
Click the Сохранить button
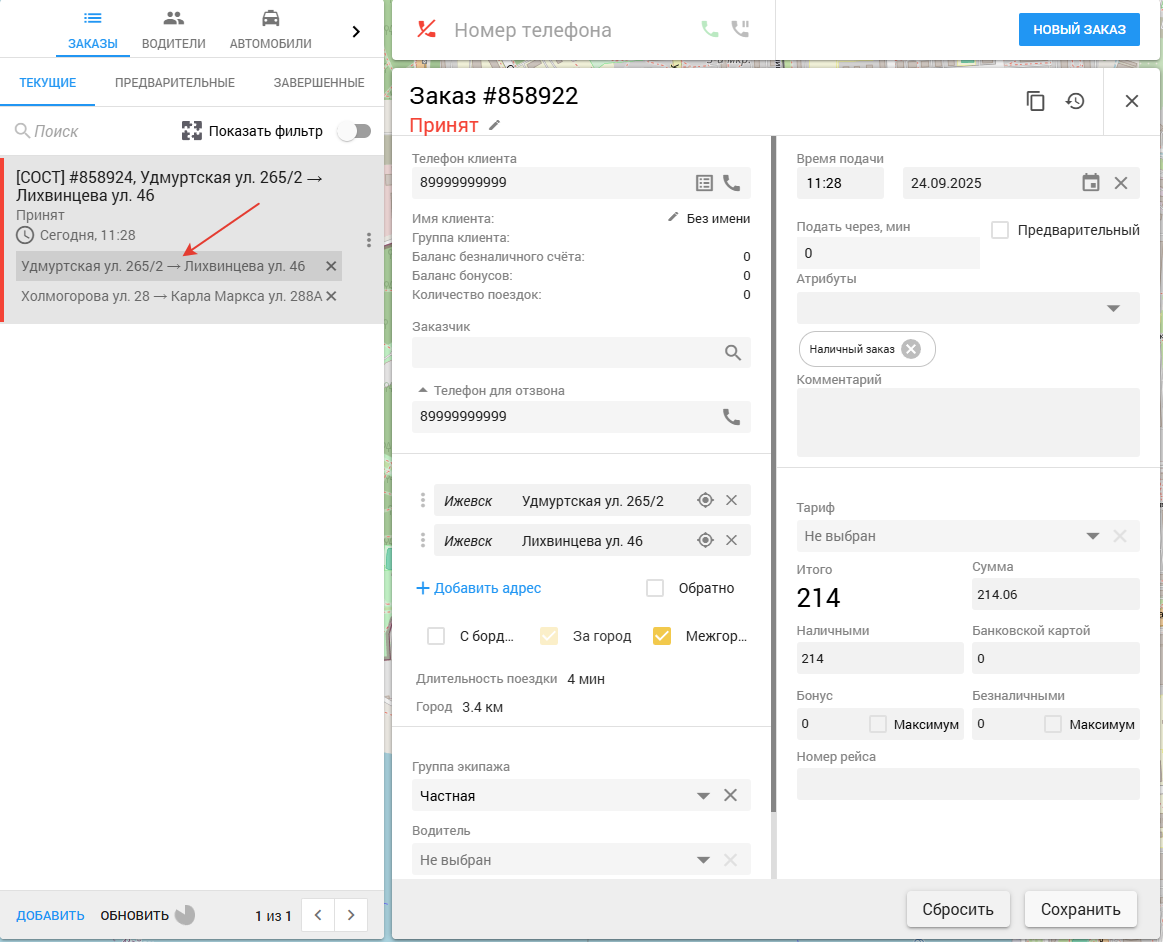(1080, 909)
